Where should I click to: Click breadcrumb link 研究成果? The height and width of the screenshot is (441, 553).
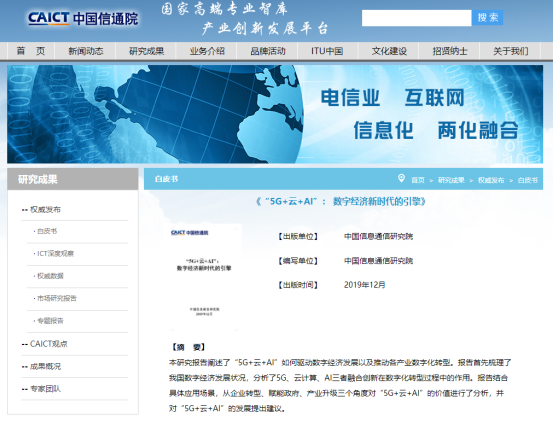(451, 180)
